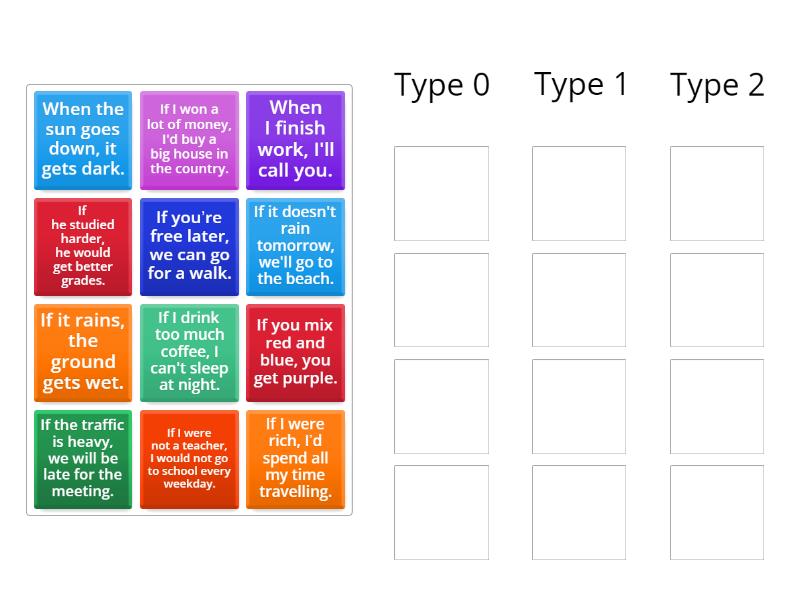Viewport: 800px width, 600px height.
Task: Click the bottom empty box under Type 2
Action: [x=717, y=512]
